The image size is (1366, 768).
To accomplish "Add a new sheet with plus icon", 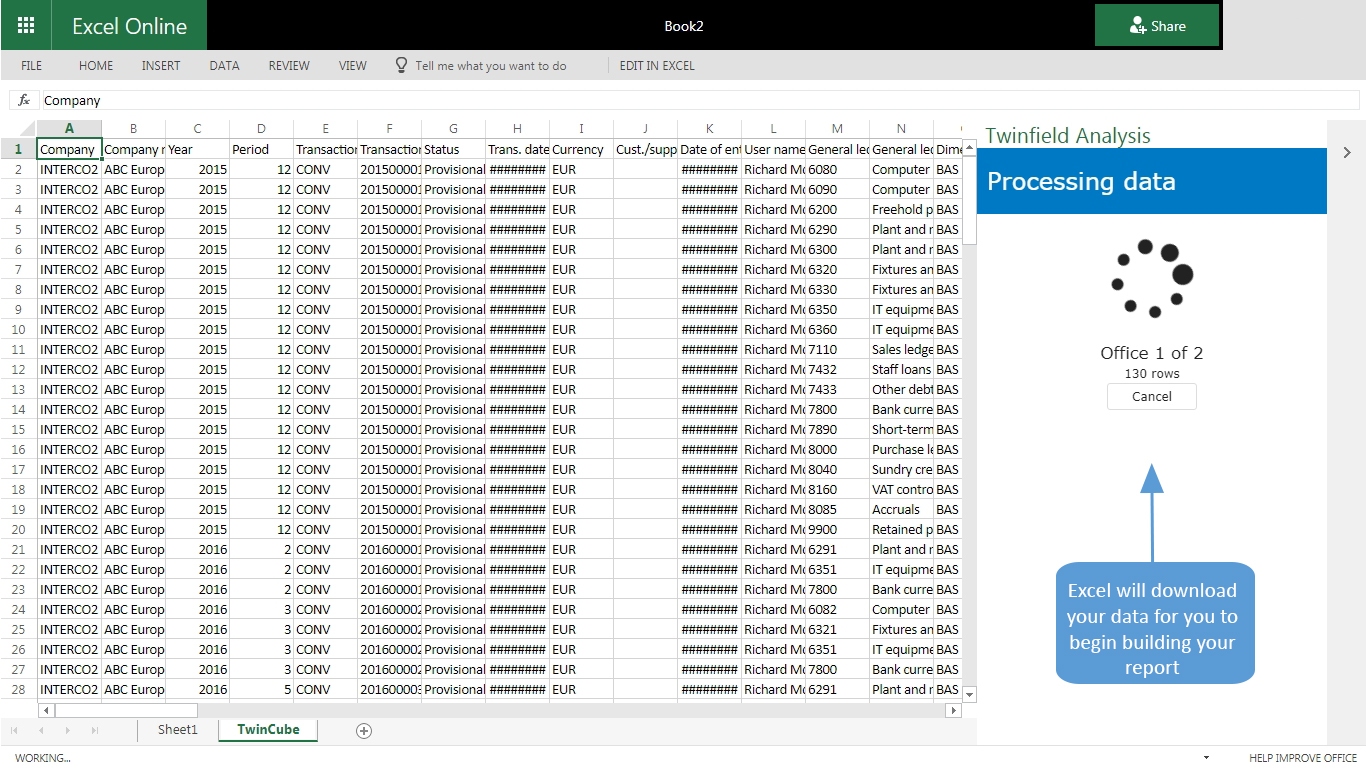I will pyautogui.click(x=364, y=731).
